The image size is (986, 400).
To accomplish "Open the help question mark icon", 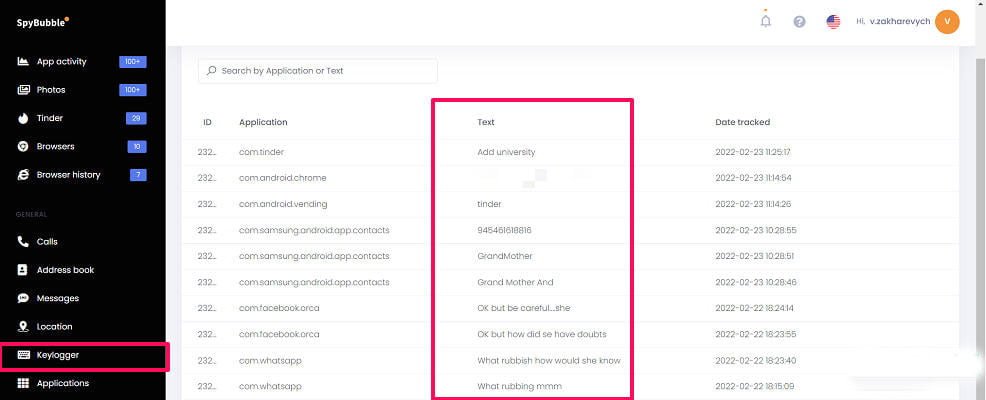I will click(799, 22).
